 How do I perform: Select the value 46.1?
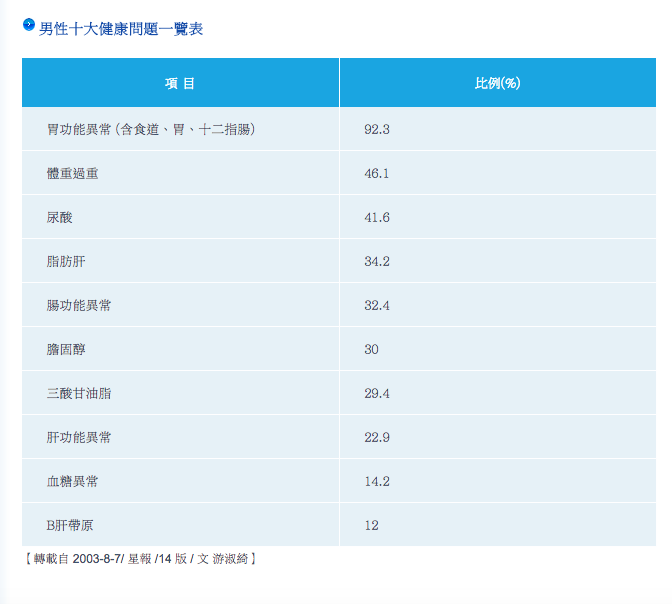coord(377,174)
